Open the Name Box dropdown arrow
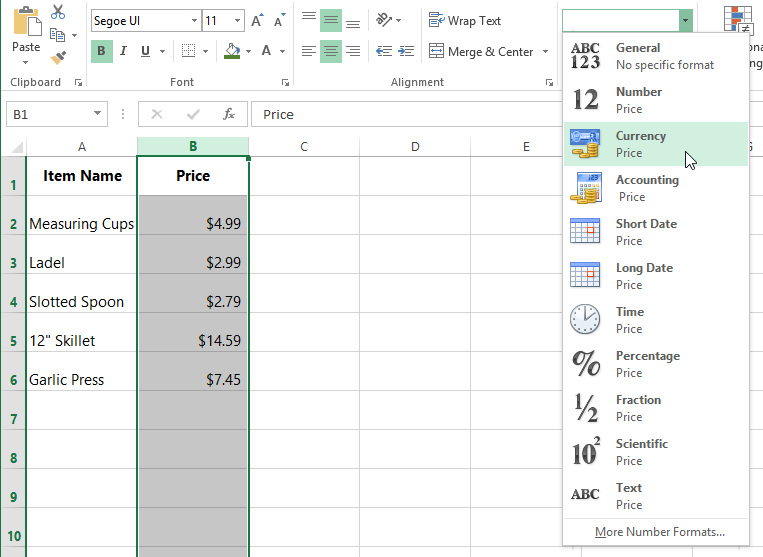763x557 pixels. (97, 114)
